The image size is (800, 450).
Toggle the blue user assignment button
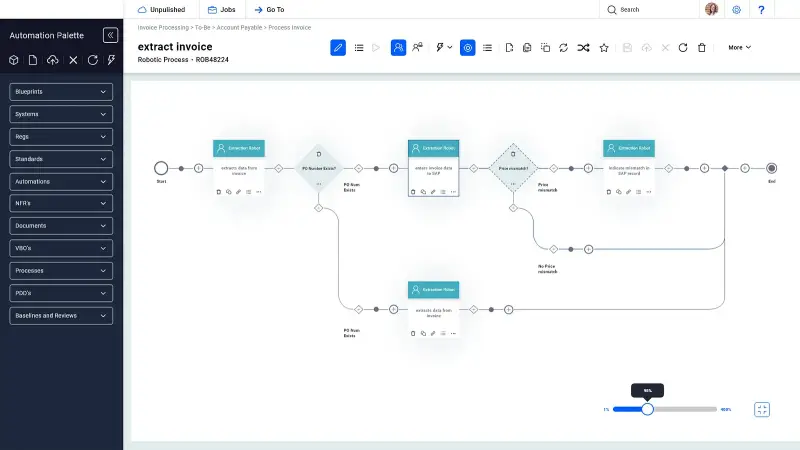point(398,47)
